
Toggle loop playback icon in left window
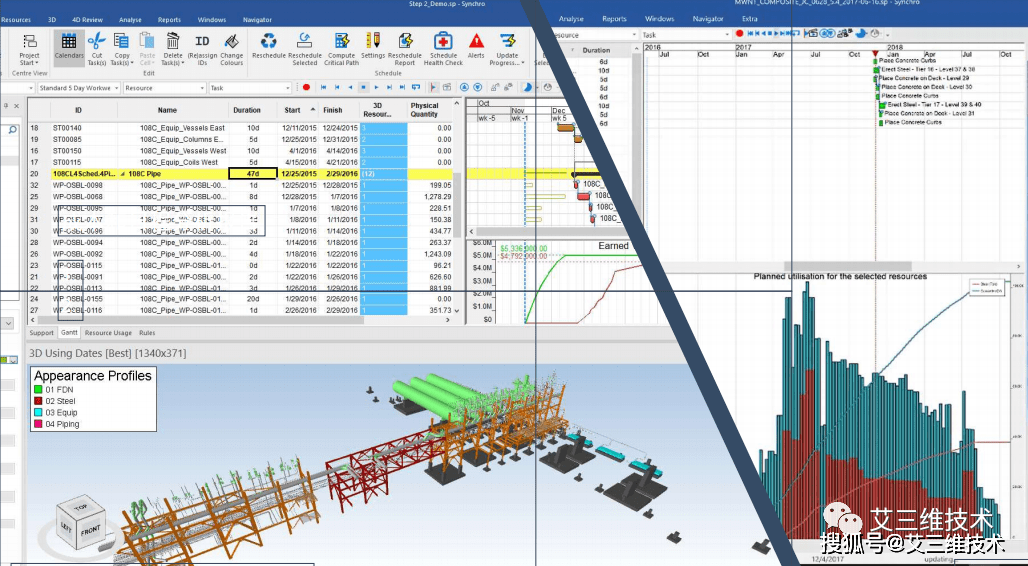pyautogui.click(x=416, y=87)
